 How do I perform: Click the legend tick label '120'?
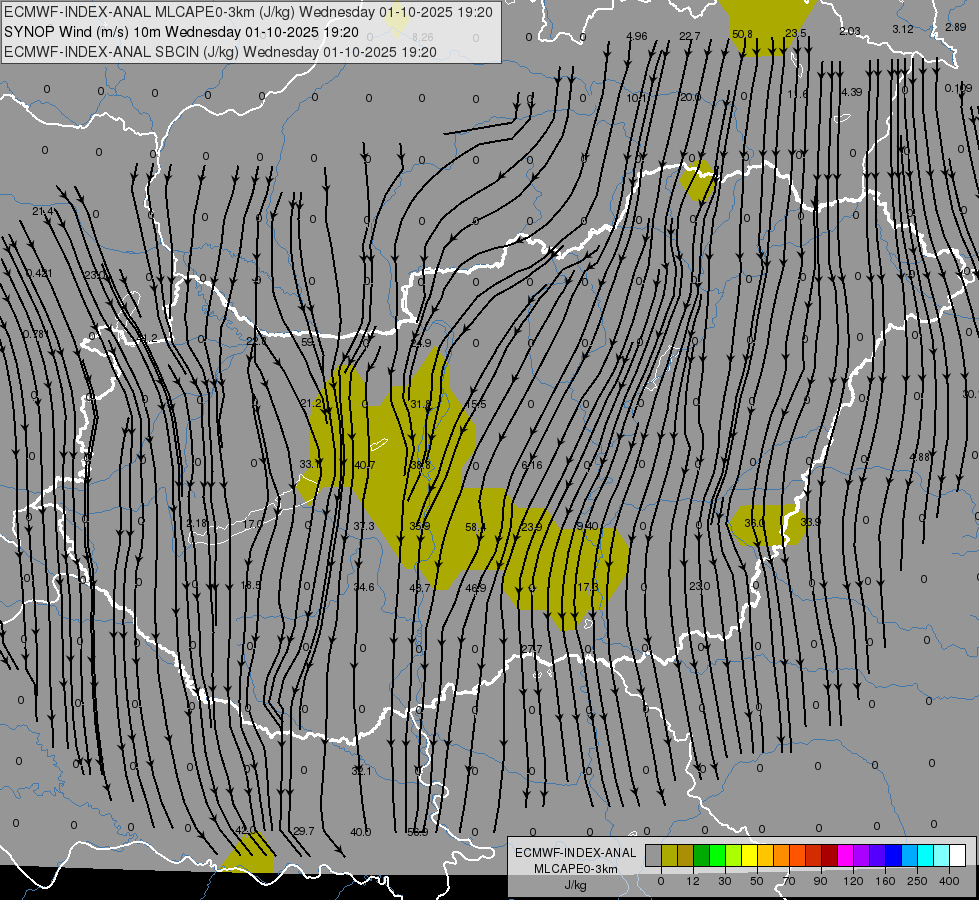(853, 881)
